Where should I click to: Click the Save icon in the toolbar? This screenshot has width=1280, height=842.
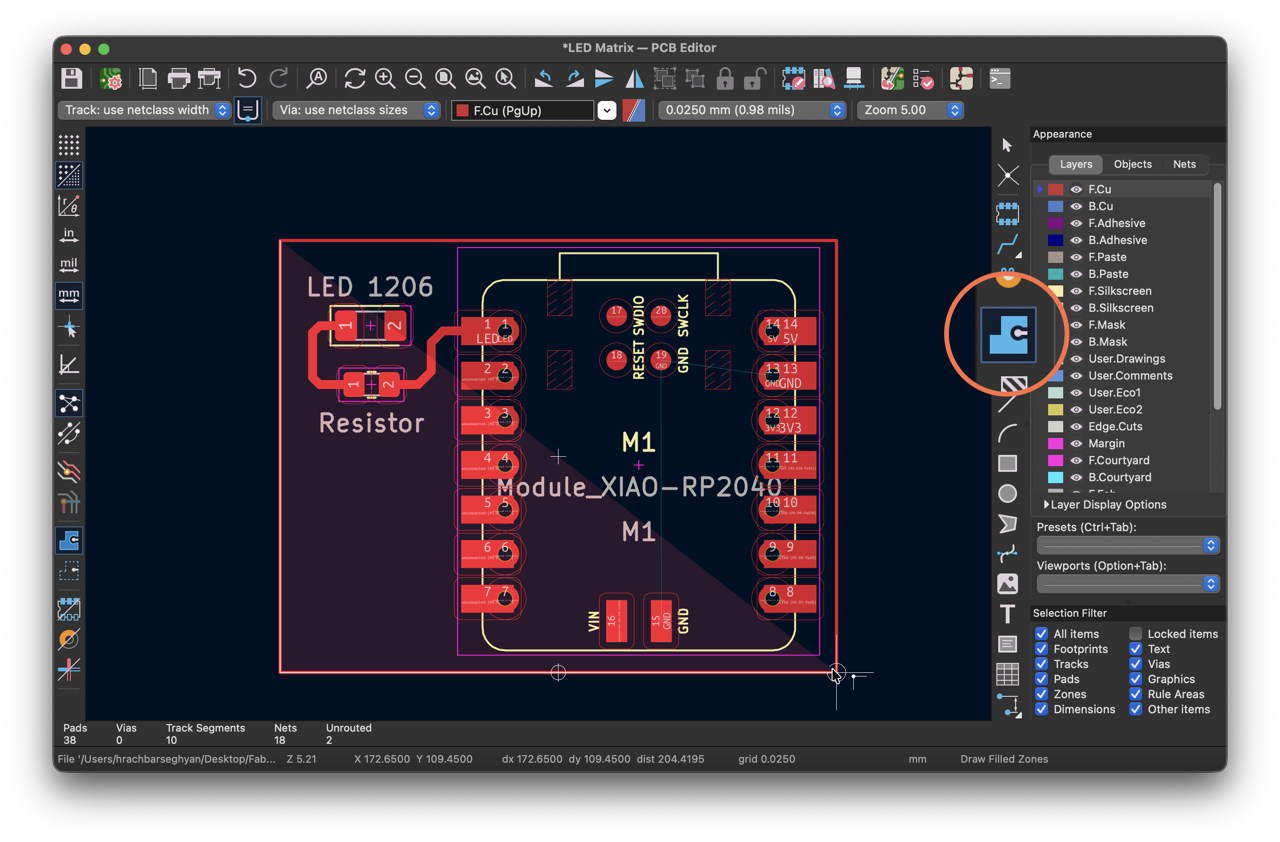(x=71, y=79)
